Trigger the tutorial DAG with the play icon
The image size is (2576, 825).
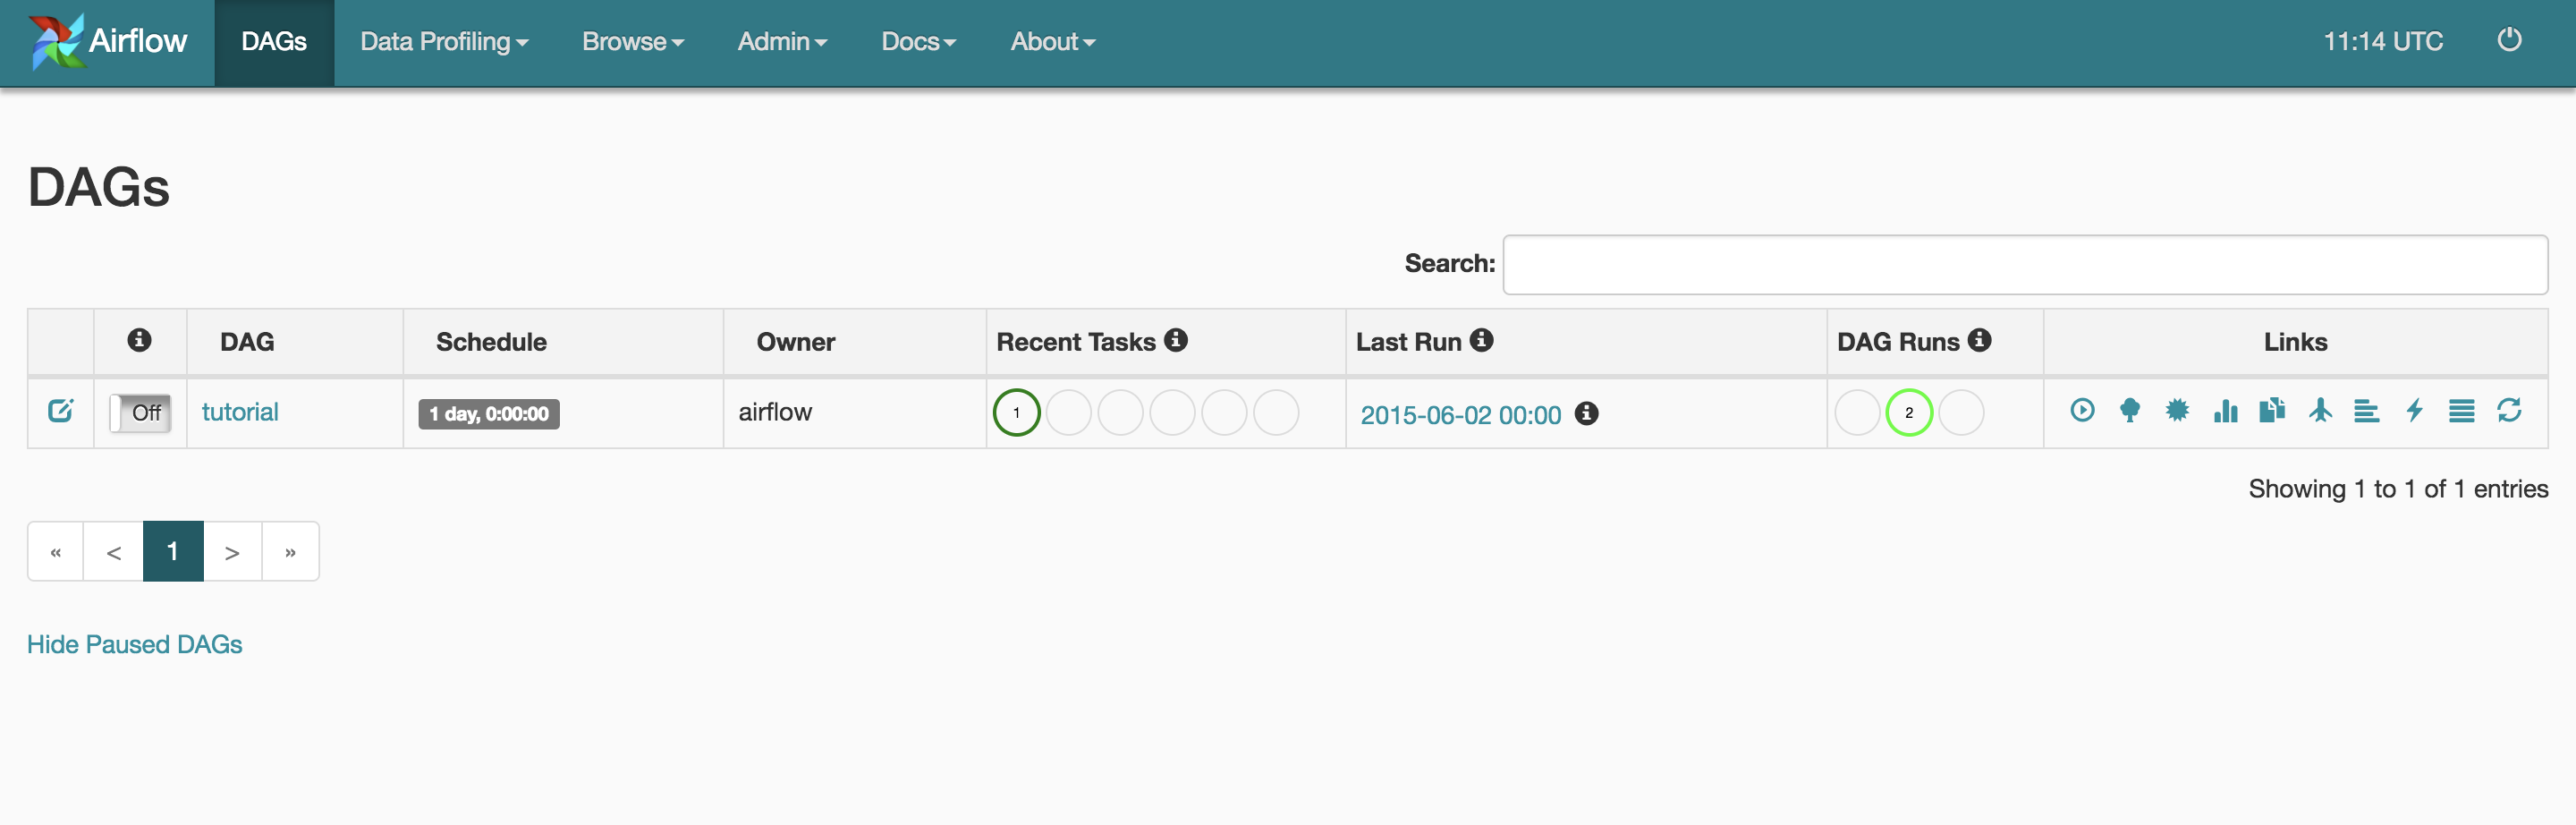(2082, 410)
